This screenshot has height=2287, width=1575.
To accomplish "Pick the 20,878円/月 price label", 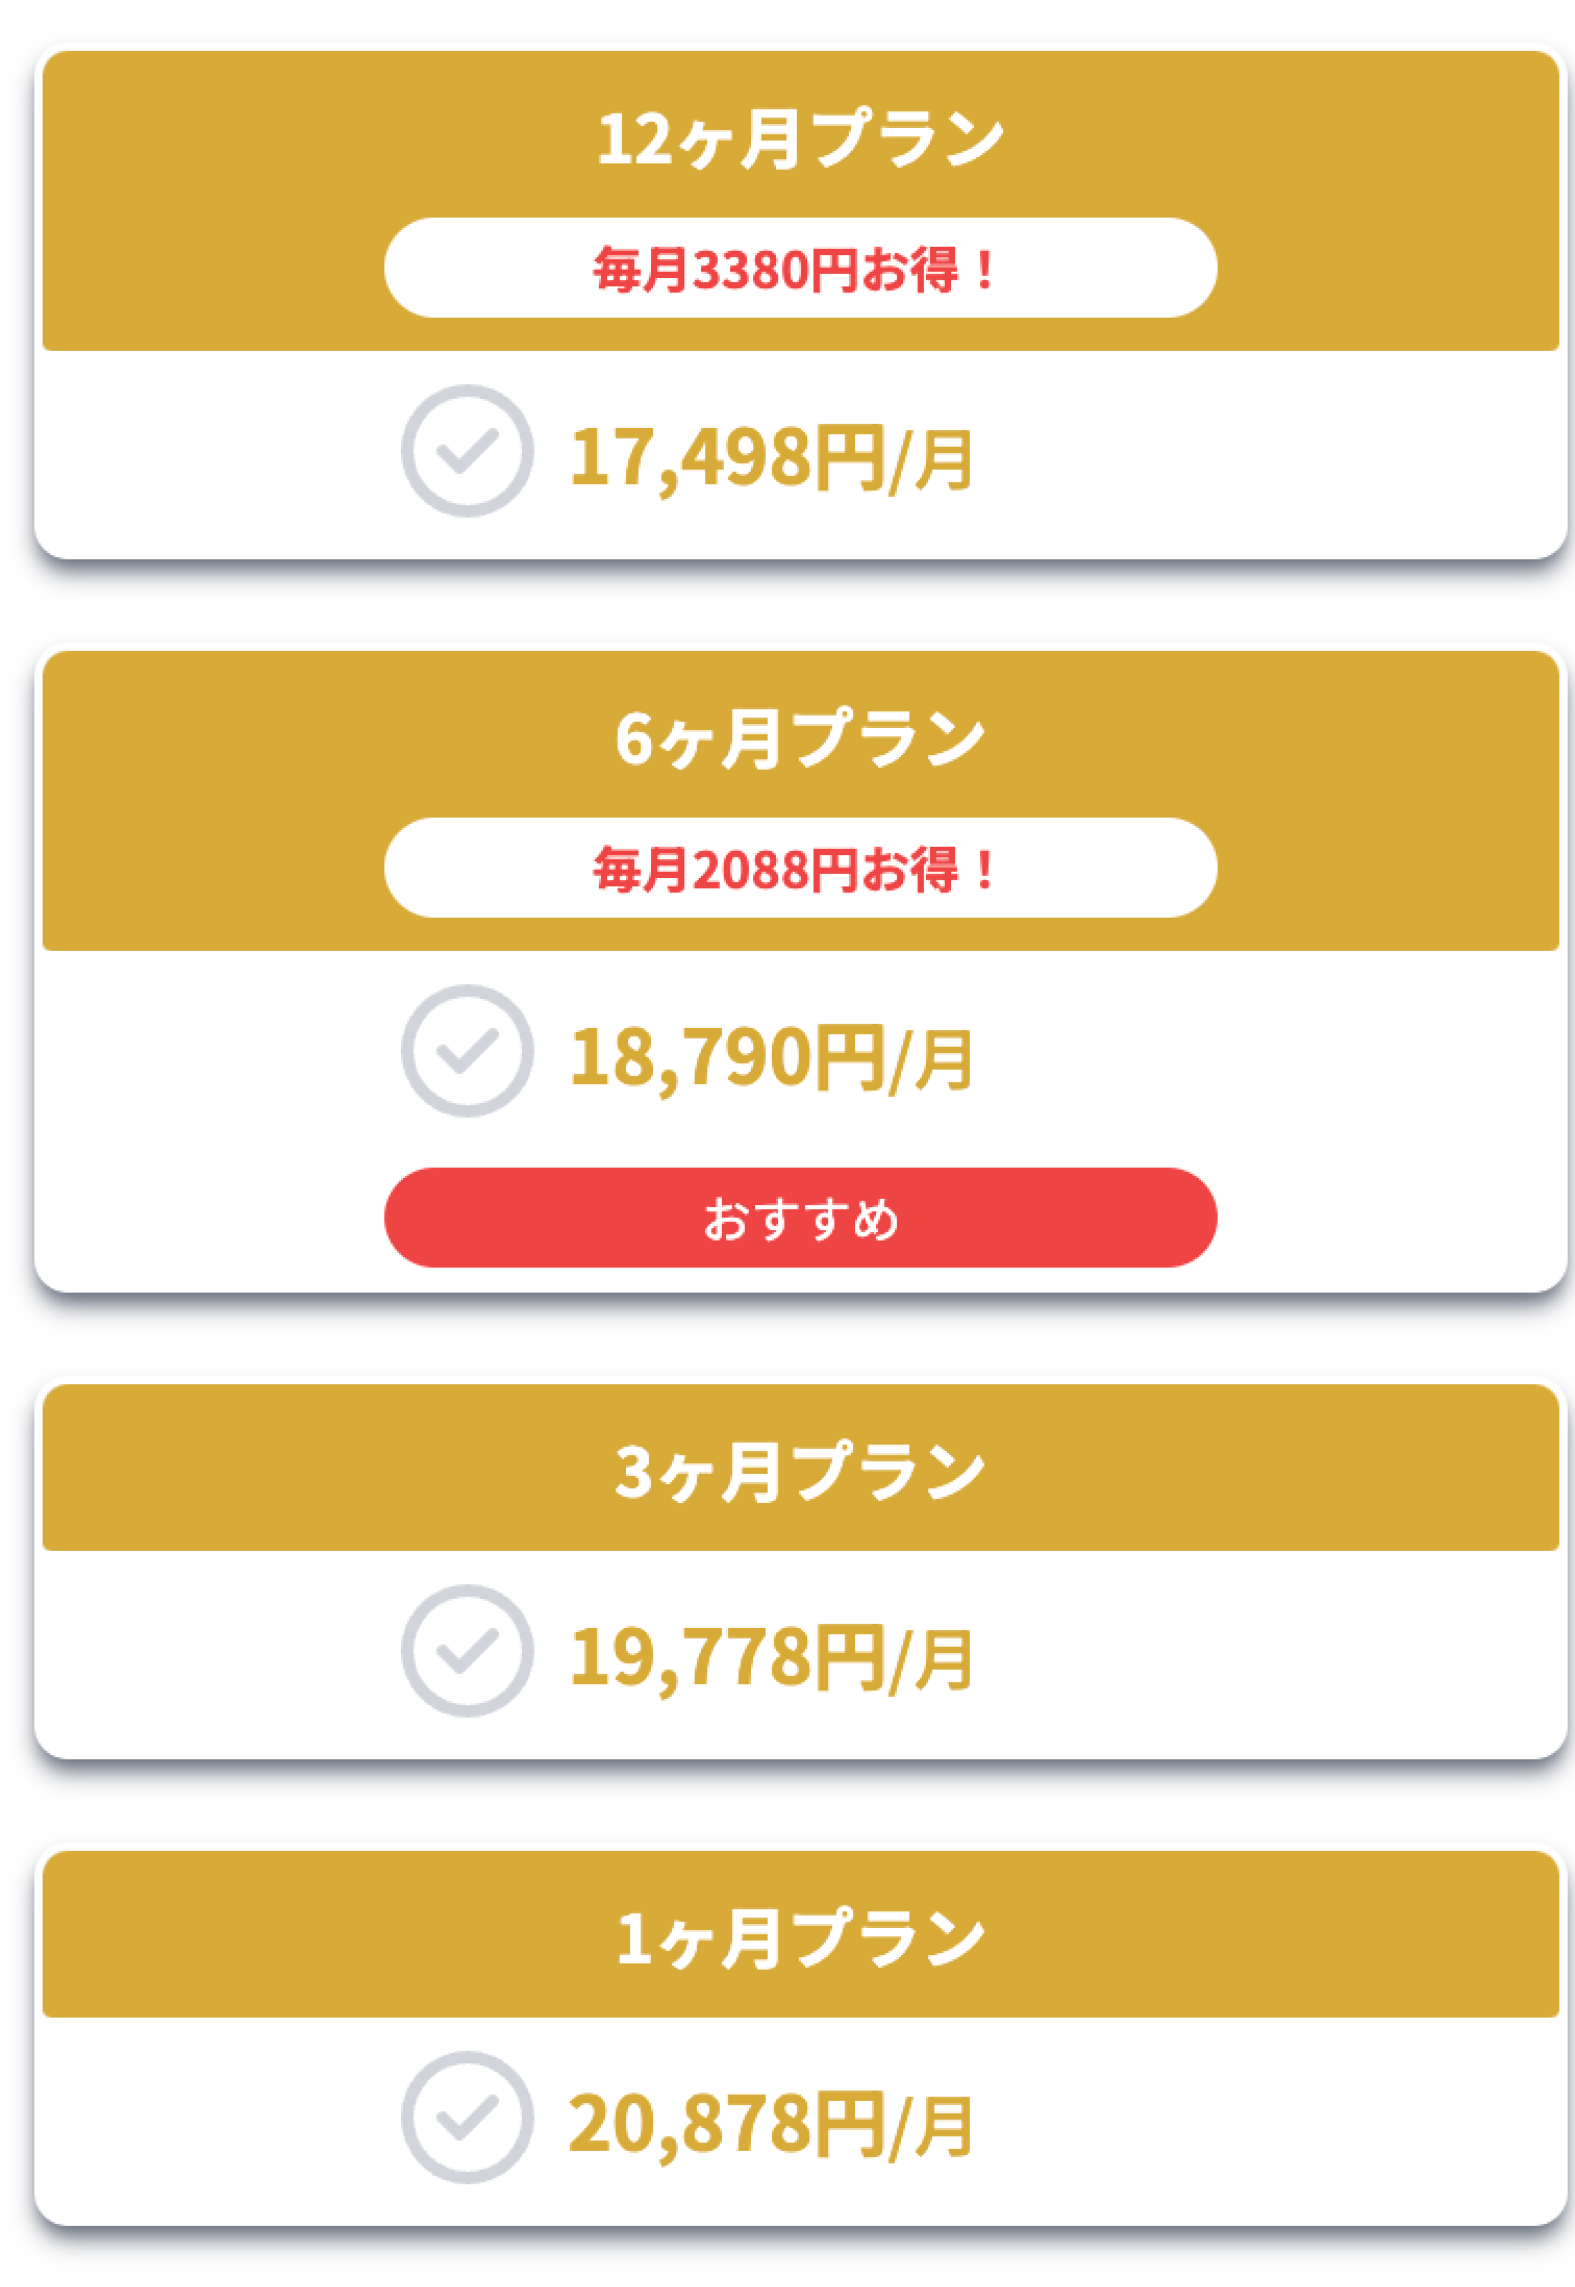I will point(771,2125).
